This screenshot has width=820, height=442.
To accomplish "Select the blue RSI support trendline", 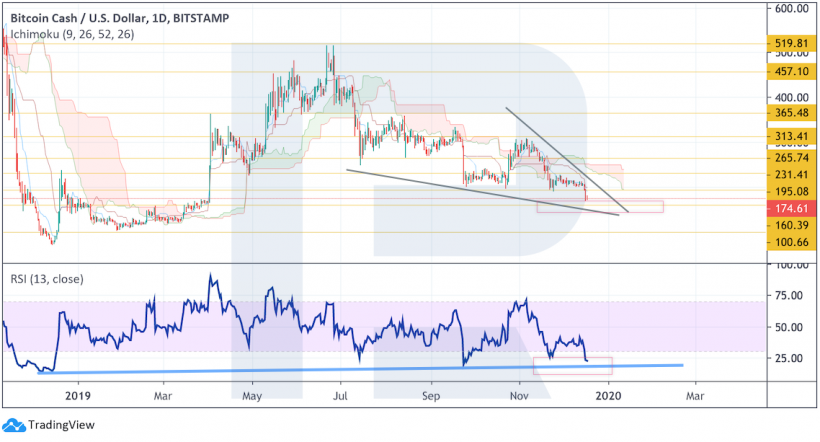I will pos(361,369).
